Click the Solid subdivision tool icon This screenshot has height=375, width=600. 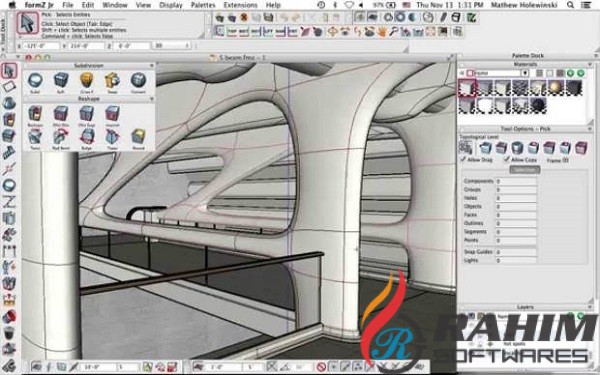(35, 80)
